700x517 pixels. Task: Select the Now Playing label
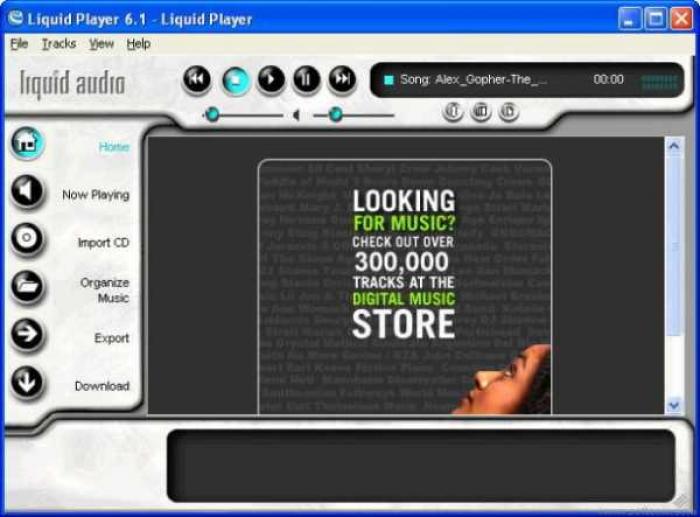point(96,195)
